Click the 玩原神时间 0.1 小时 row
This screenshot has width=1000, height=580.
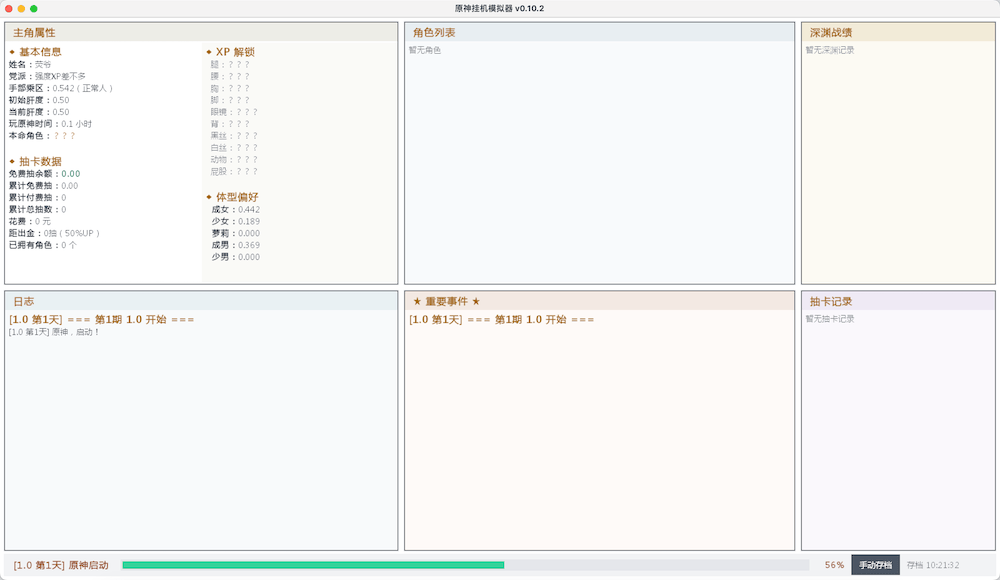(x=50, y=124)
